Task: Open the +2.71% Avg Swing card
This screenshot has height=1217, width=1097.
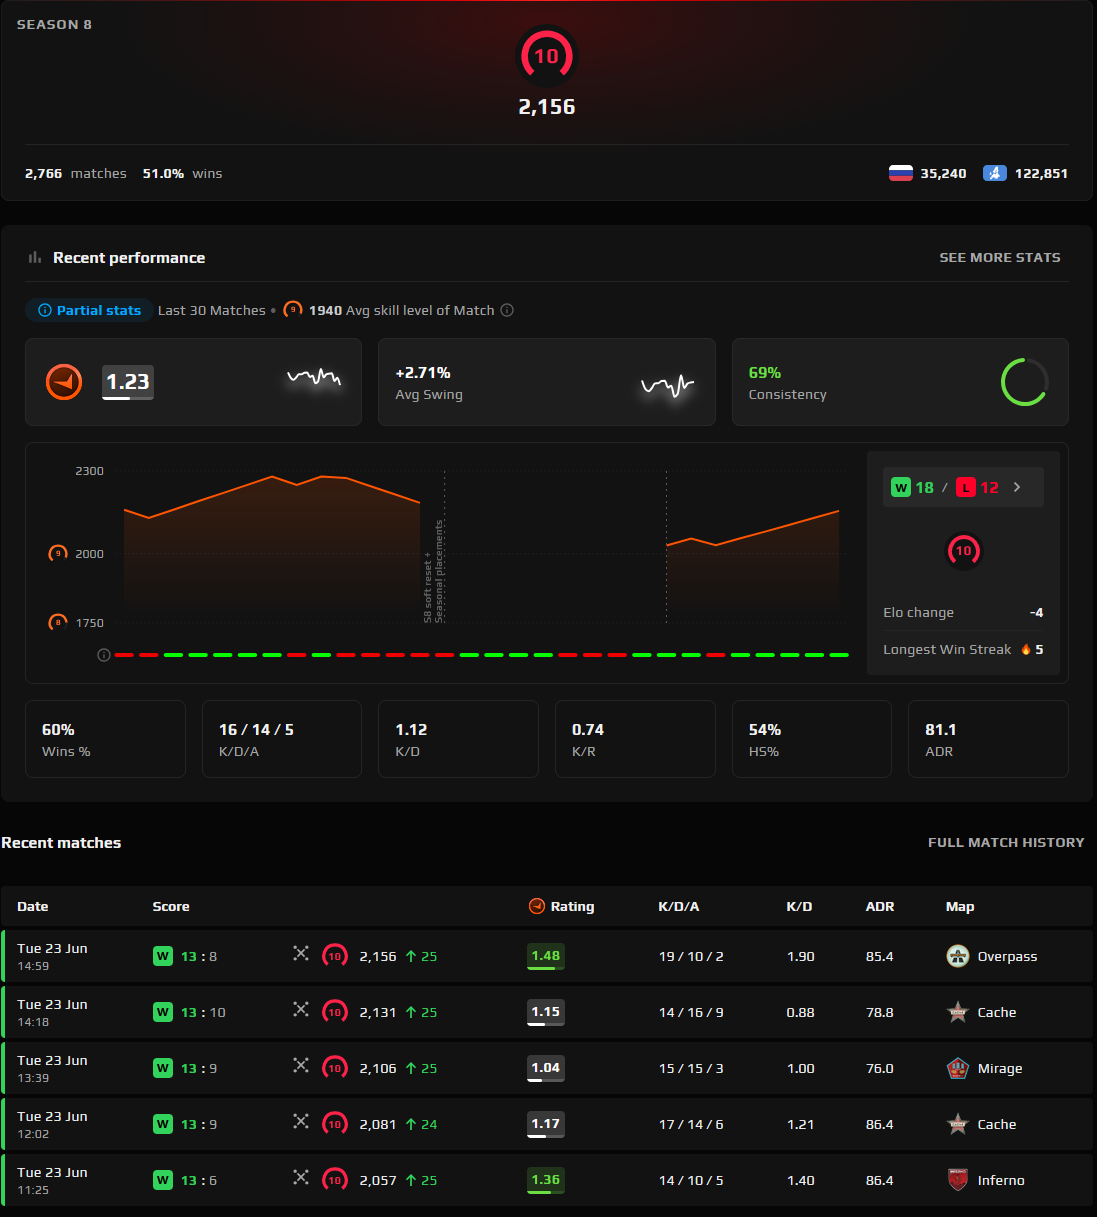Action: pos(547,382)
